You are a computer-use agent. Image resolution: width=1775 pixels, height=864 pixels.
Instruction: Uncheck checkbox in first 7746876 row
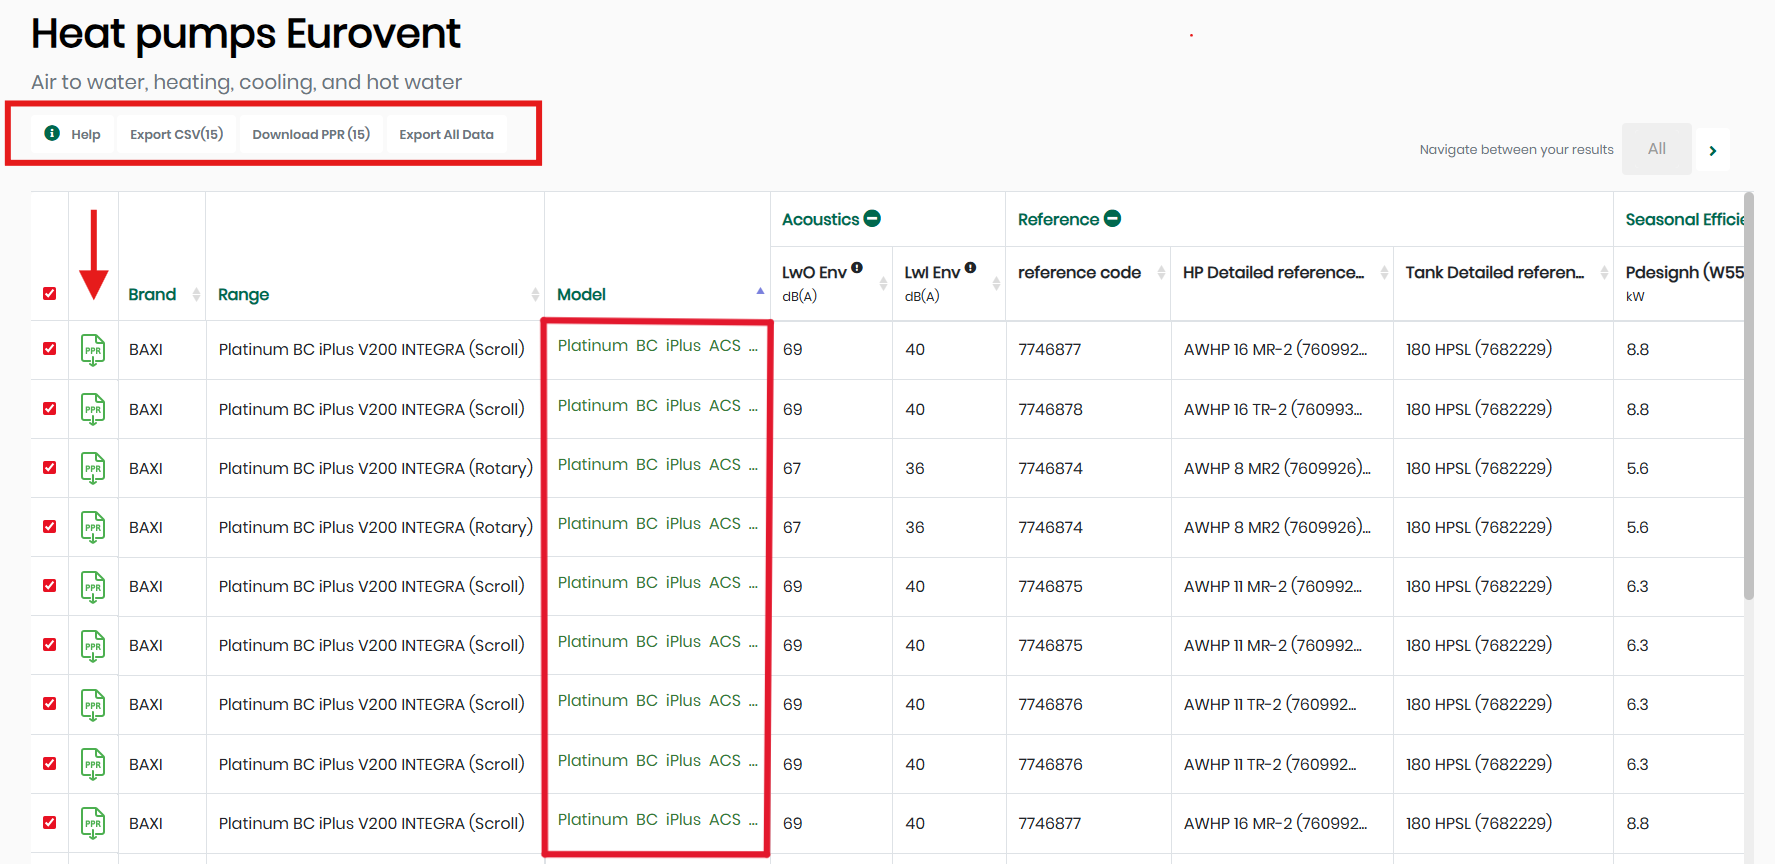[x=49, y=703]
